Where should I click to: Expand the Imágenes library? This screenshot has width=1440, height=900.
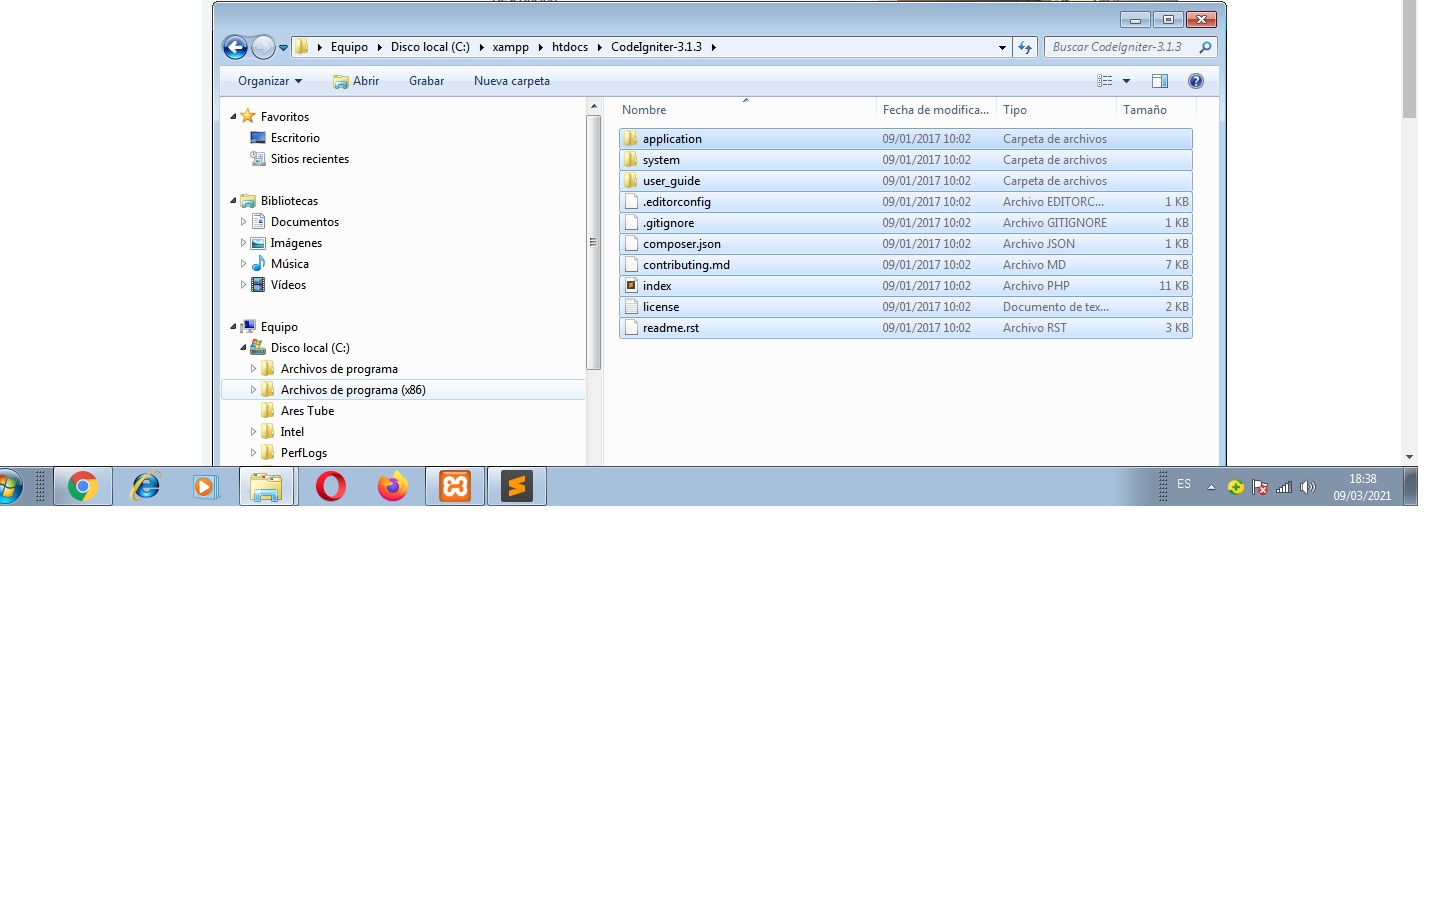(x=243, y=243)
